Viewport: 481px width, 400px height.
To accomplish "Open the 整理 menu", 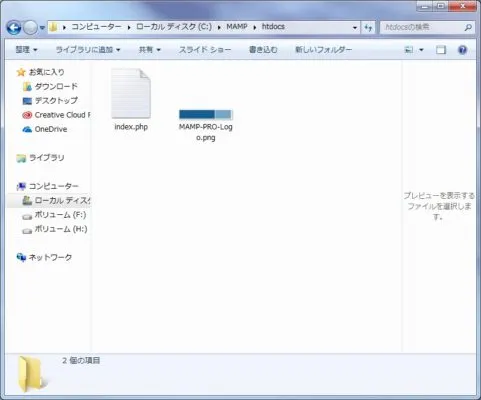I will click(27, 50).
